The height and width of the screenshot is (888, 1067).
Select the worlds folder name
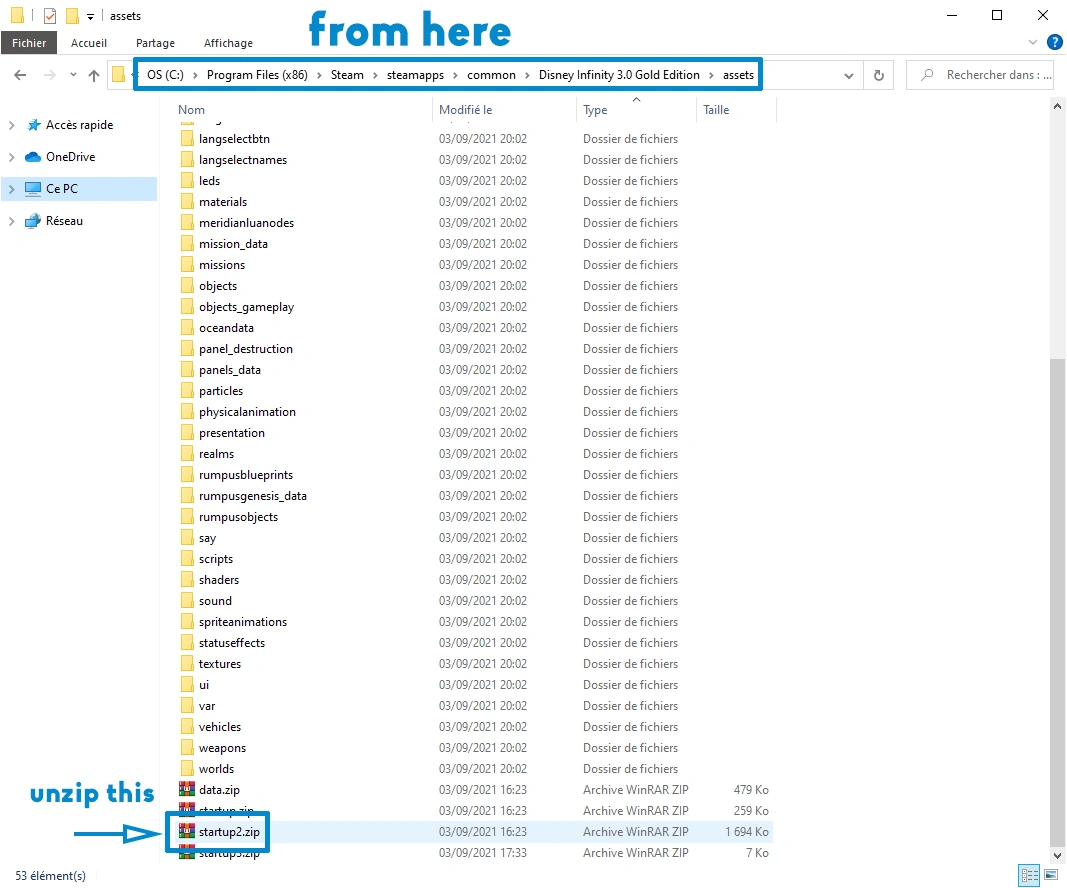pos(216,769)
